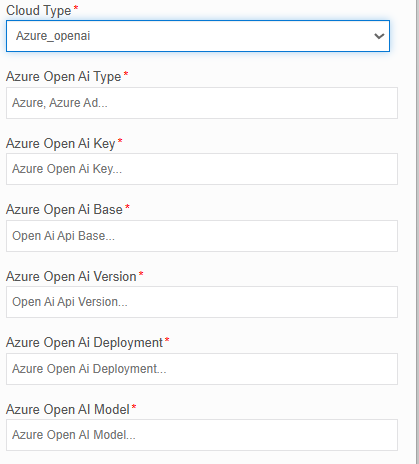Click the Azure Open Ai Version input
Screen dimensions: 419x464
point(202,302)
